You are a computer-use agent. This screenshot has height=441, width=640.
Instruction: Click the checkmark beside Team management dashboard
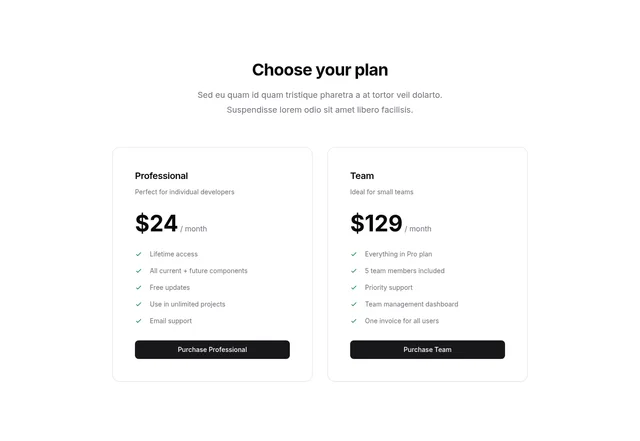(354, 304)
